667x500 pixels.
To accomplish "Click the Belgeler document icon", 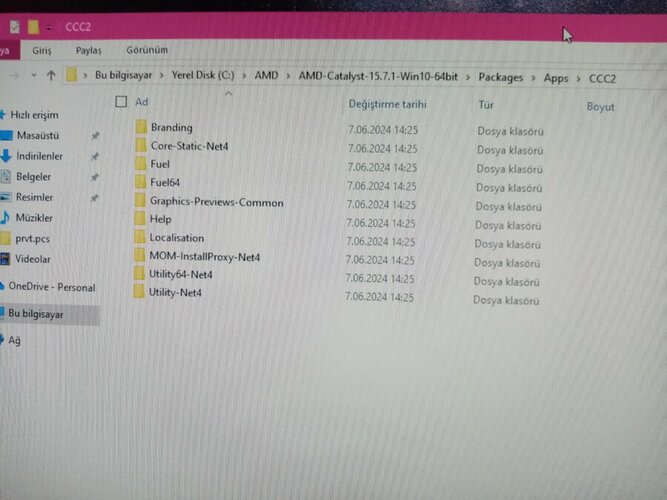I will point(6,176).
